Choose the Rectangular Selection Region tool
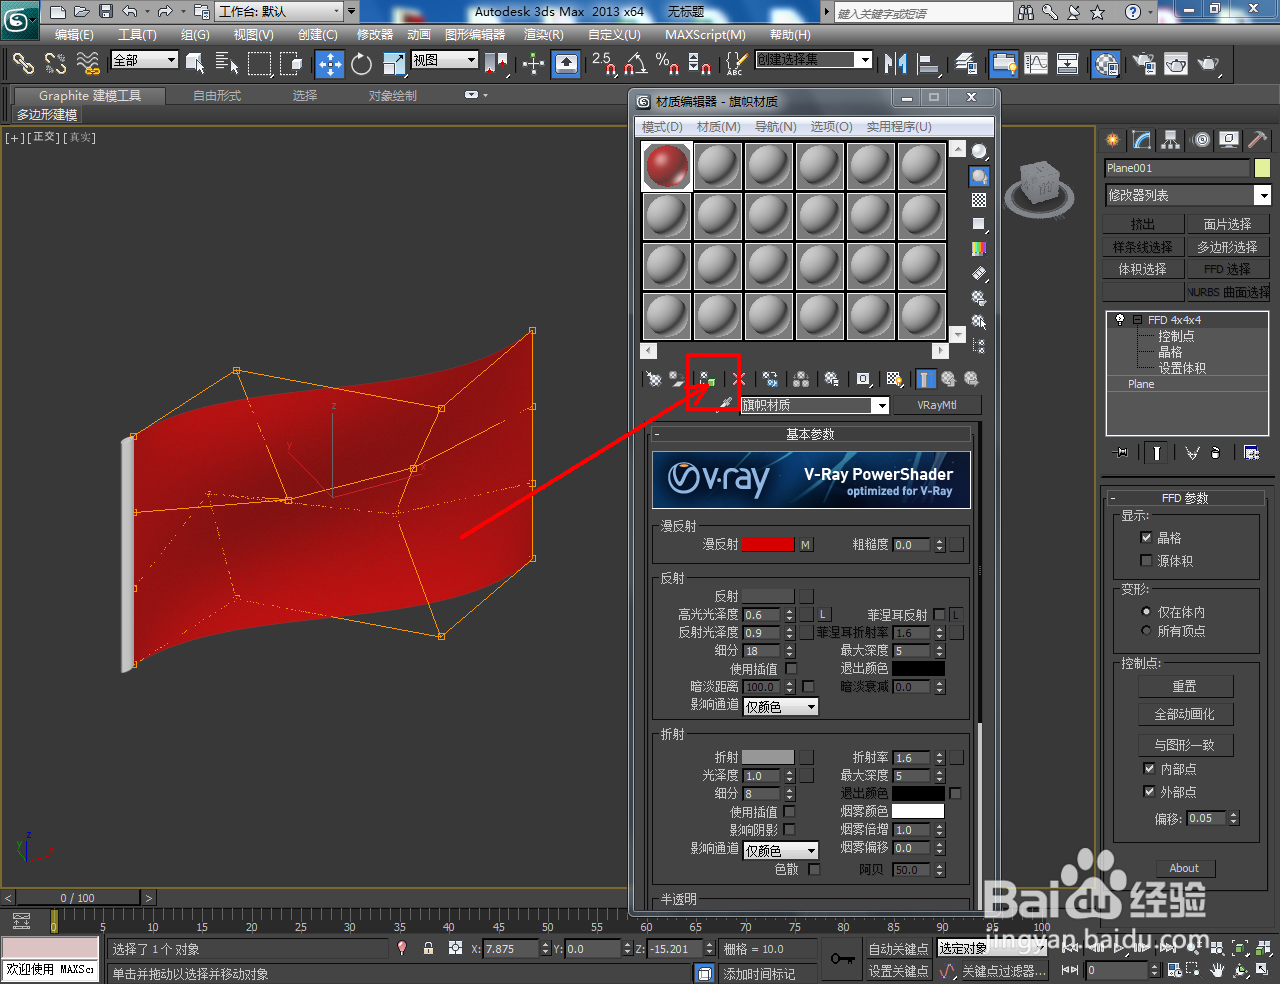Screen dimensions: 1280x984 click(x=260, y=64)
